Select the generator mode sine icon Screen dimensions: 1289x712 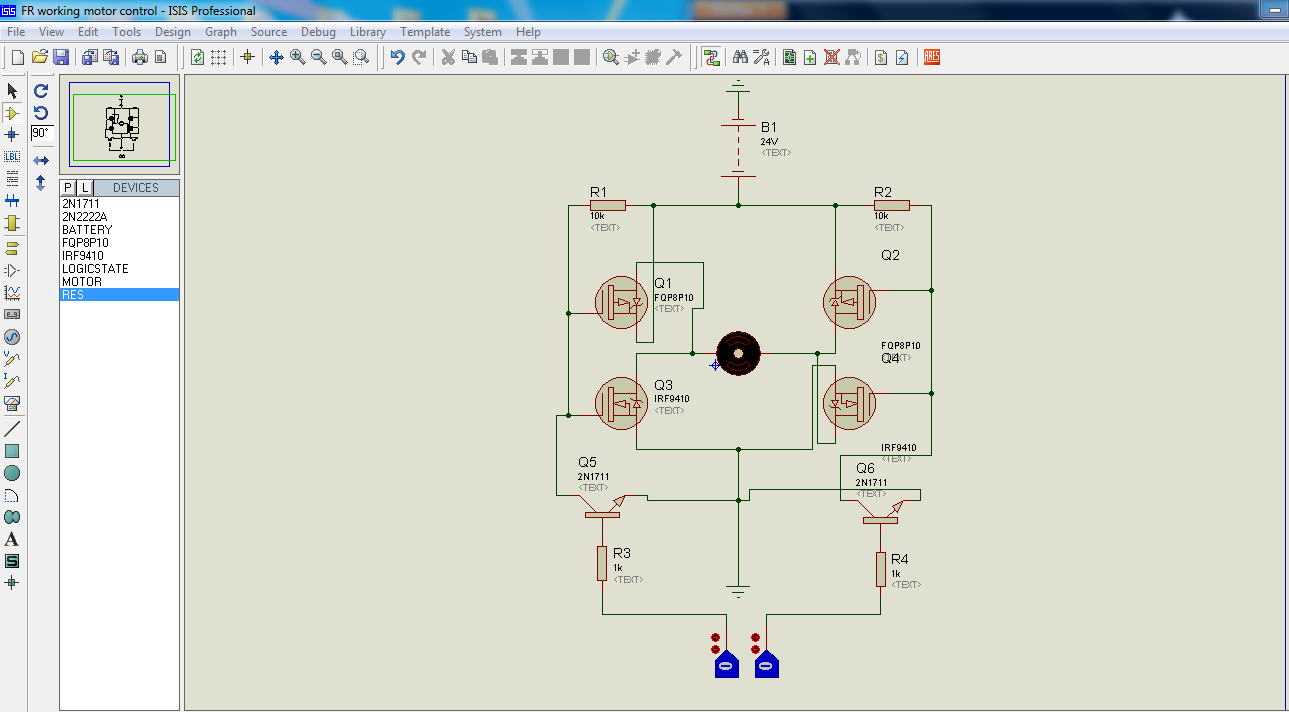pos(12,337)
